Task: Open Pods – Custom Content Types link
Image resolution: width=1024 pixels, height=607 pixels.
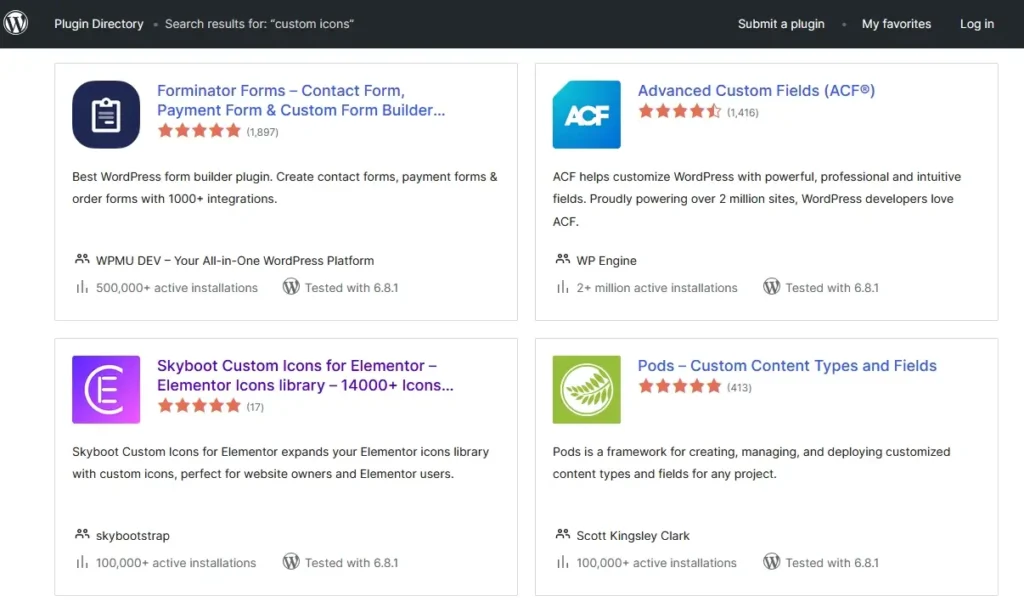Action: [787, 365]
